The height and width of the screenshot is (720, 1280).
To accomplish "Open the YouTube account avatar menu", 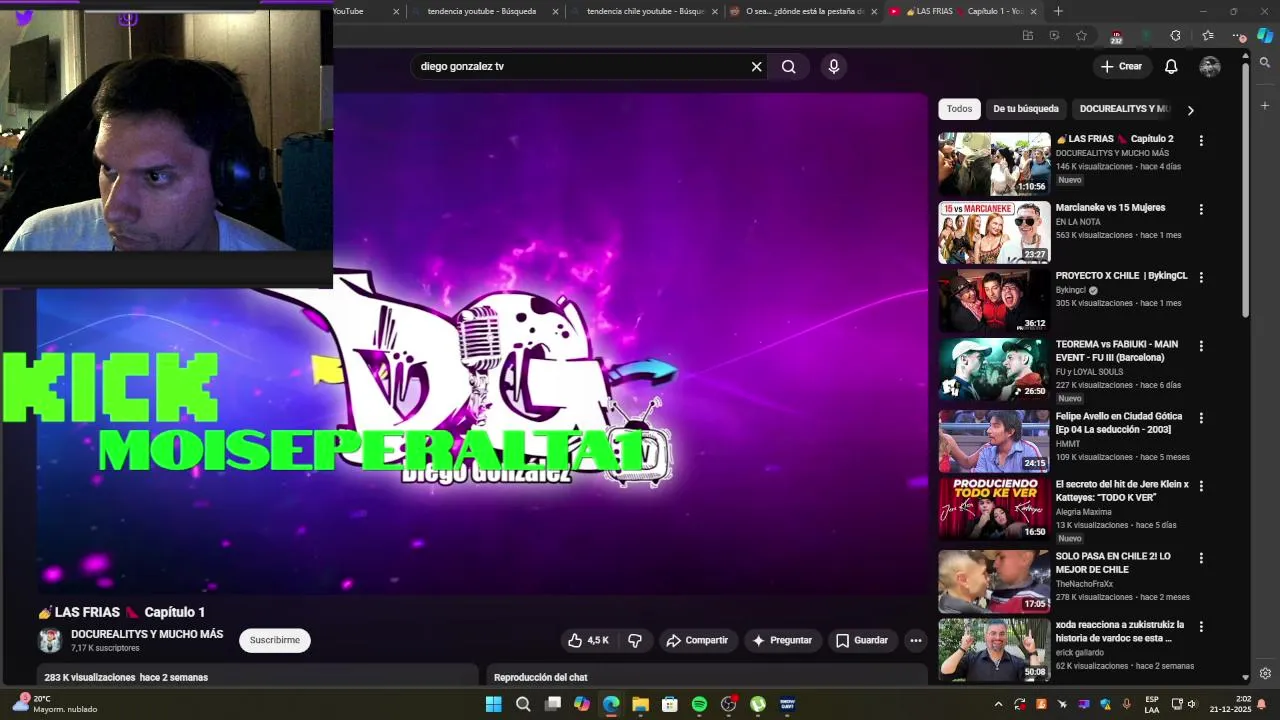I will (1210, 67).
